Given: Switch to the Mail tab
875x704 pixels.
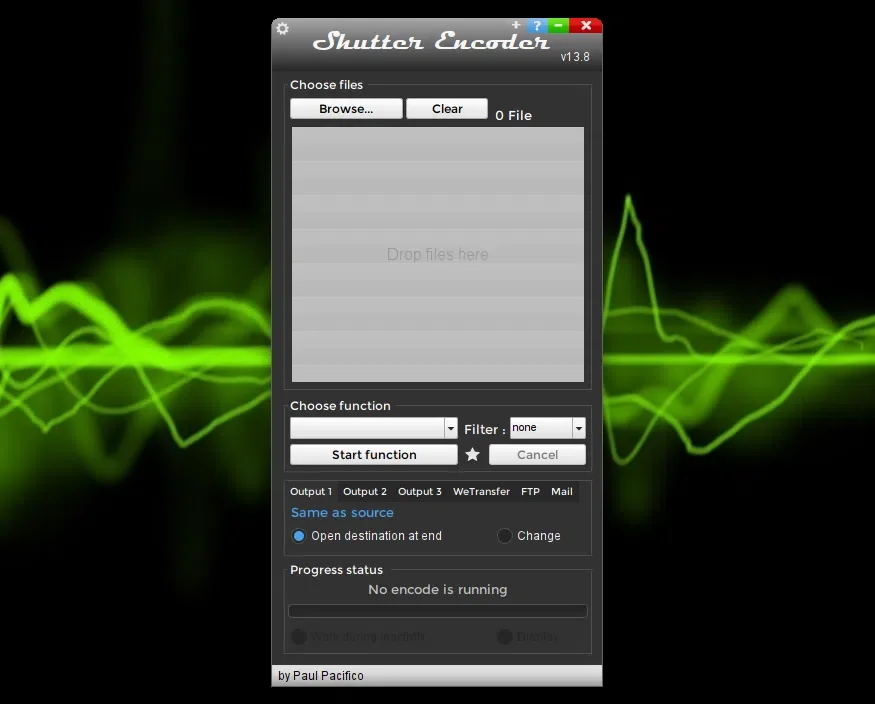Looking at the screenshot, I should point(562,491).
